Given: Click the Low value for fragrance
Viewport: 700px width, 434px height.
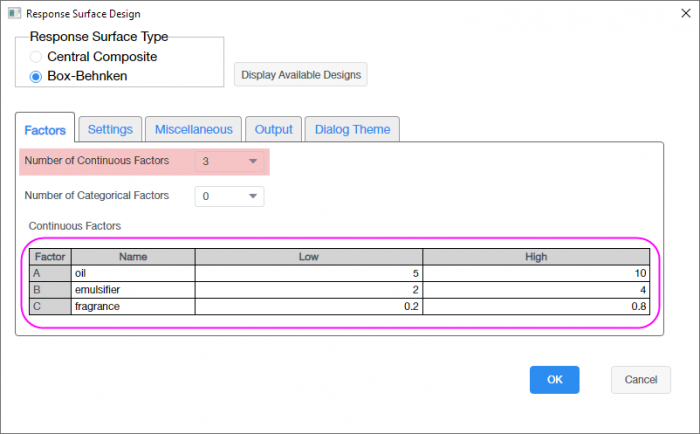Looking at the screenshot, I should pyautogui.click(x=308, y=307).
